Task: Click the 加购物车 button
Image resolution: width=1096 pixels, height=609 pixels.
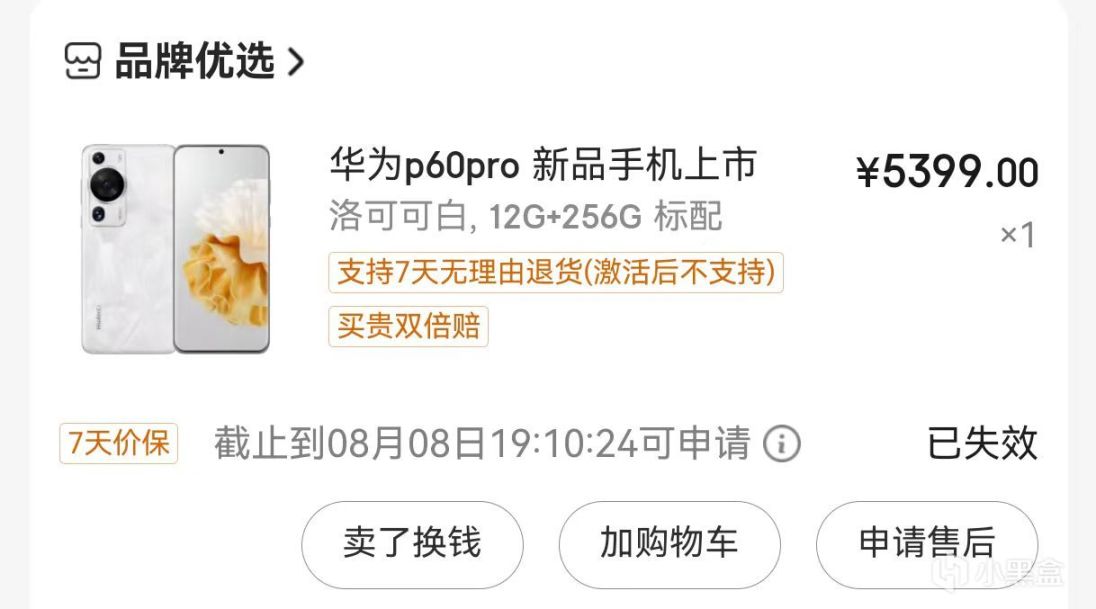Action: pos(670,544)
